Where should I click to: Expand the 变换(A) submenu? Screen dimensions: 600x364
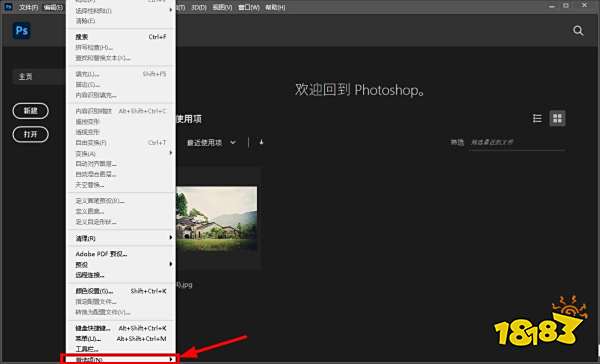121,153
